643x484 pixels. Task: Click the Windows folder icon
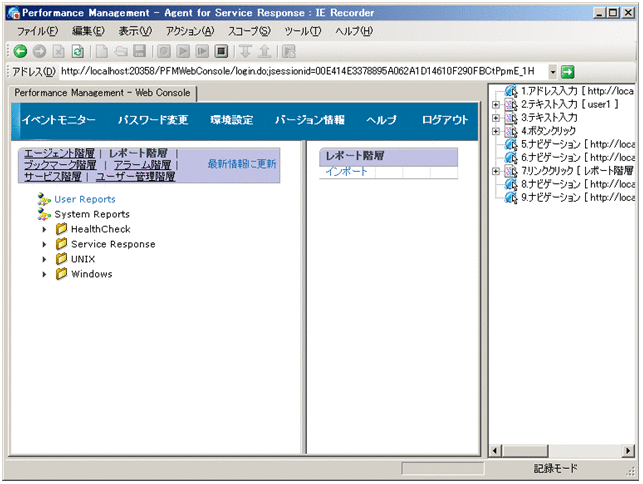pyautogui.click(x=62, y=273)
